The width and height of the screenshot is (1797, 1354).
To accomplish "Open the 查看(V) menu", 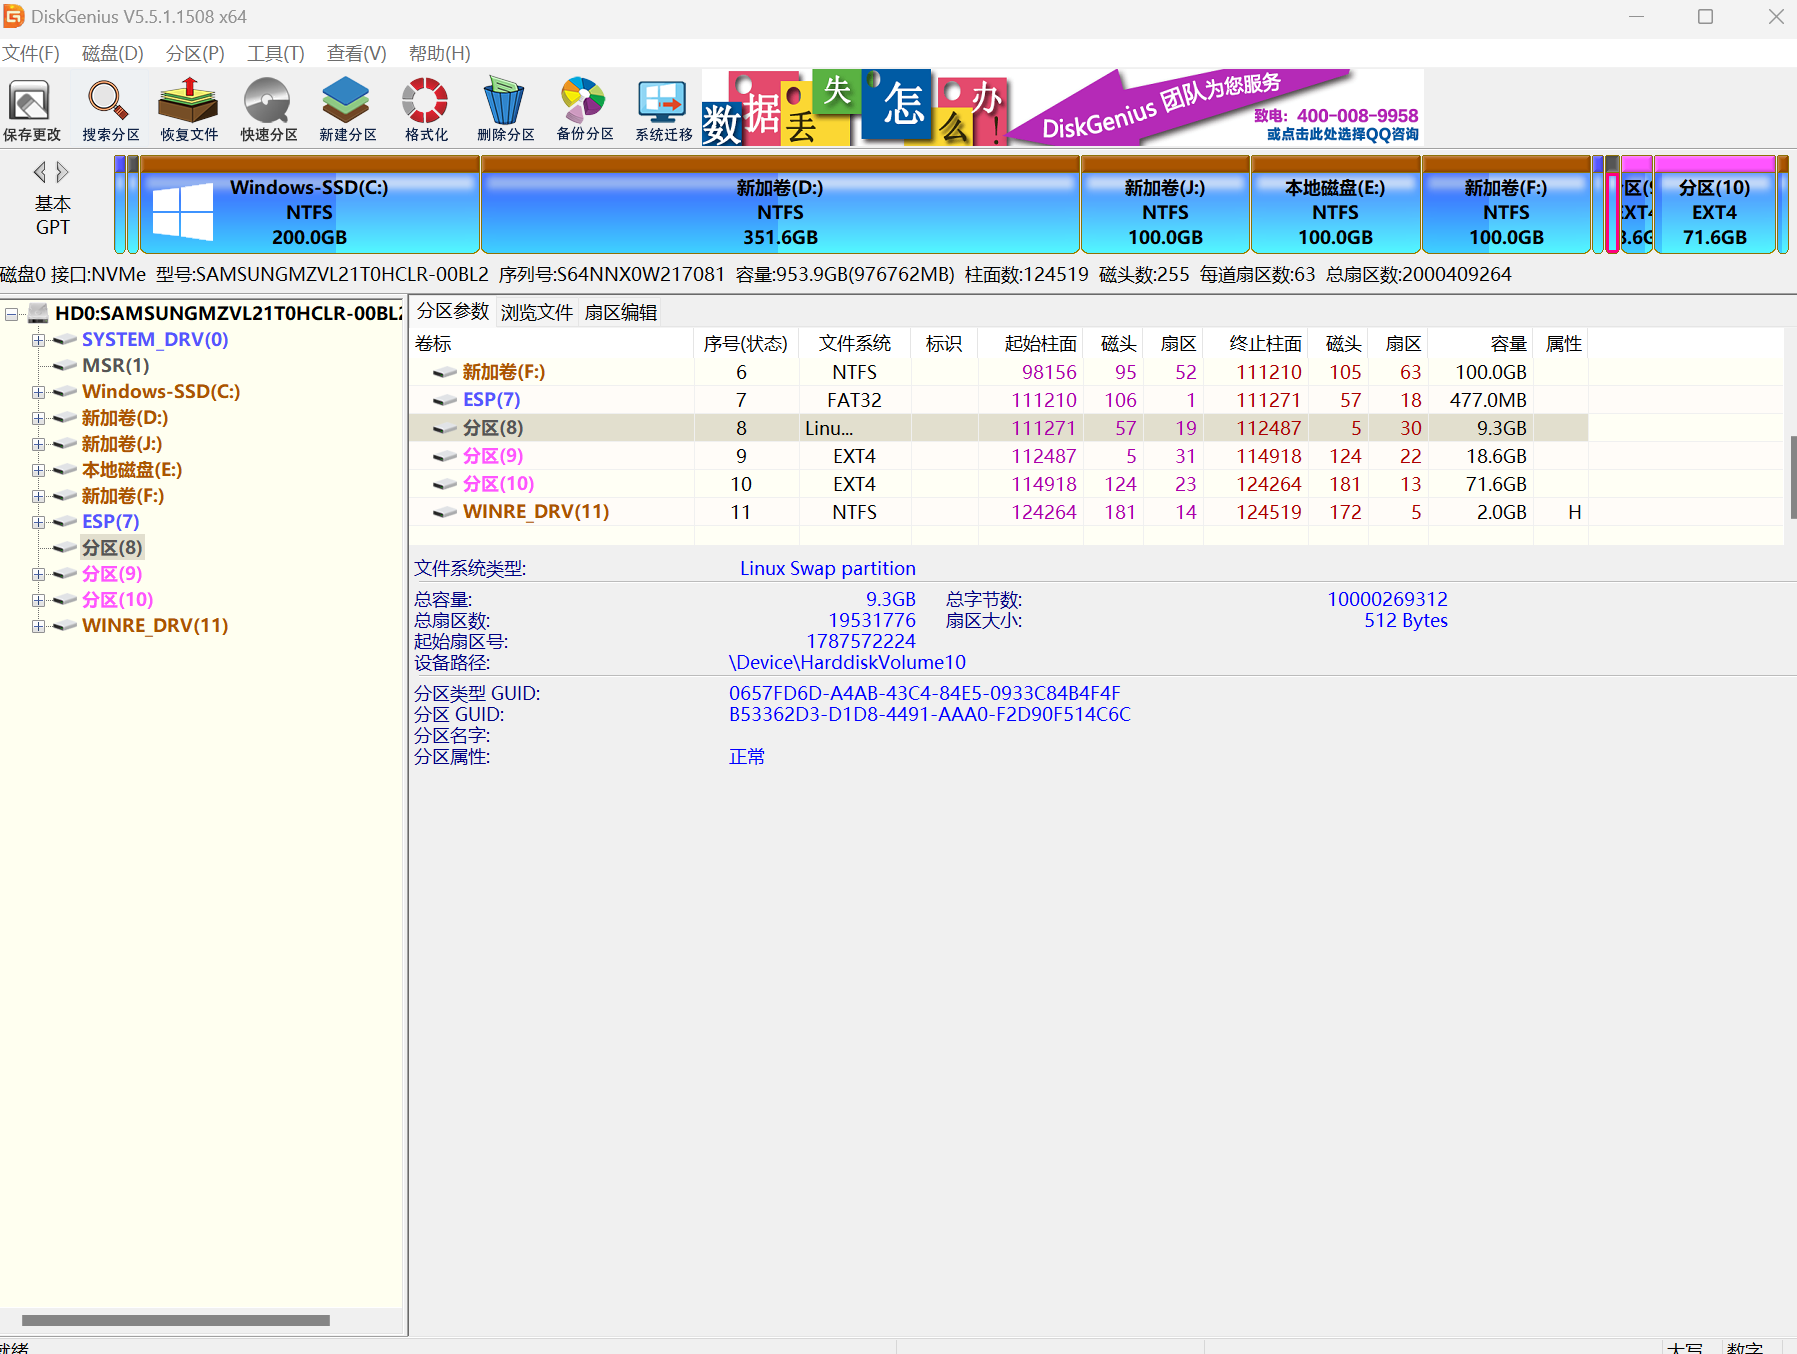I will click(357, 53).
